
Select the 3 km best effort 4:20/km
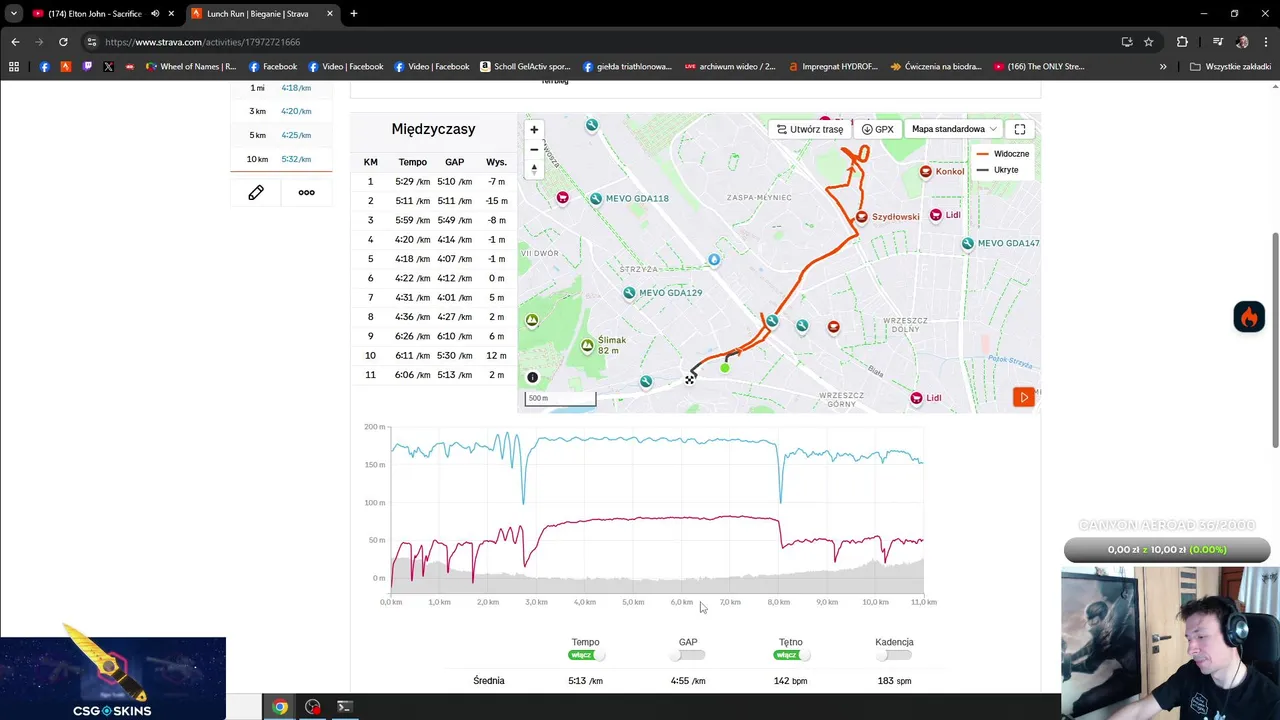tap(281, 111)
